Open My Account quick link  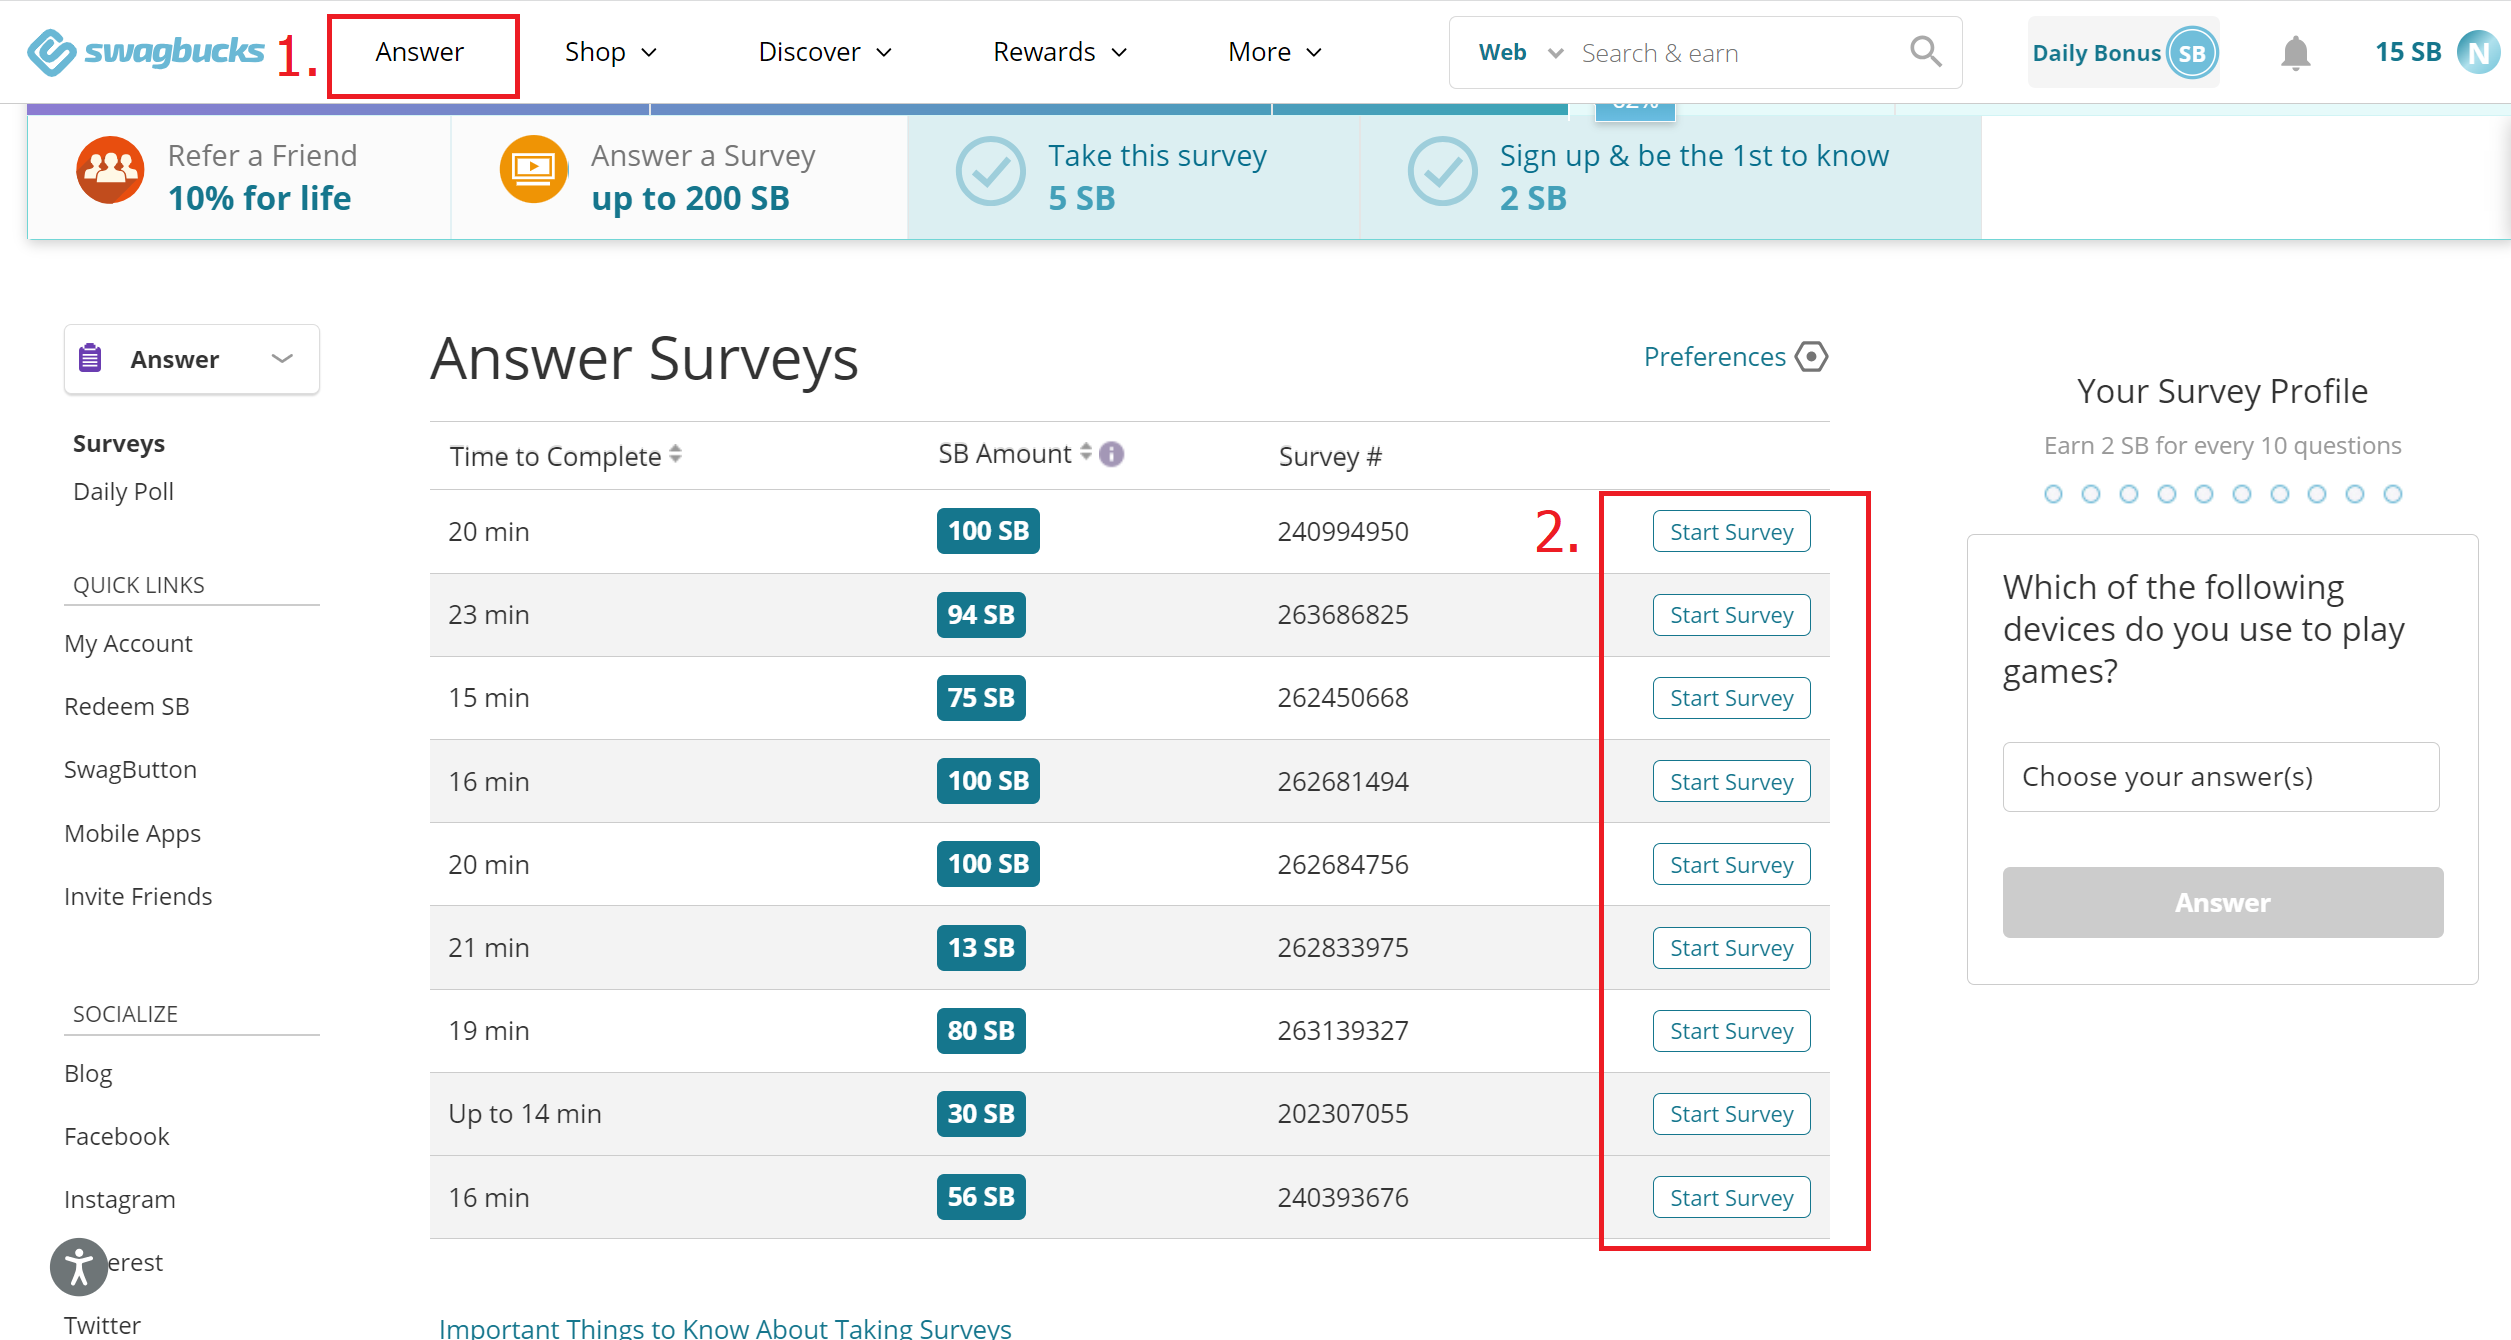(x=128, y=643)
